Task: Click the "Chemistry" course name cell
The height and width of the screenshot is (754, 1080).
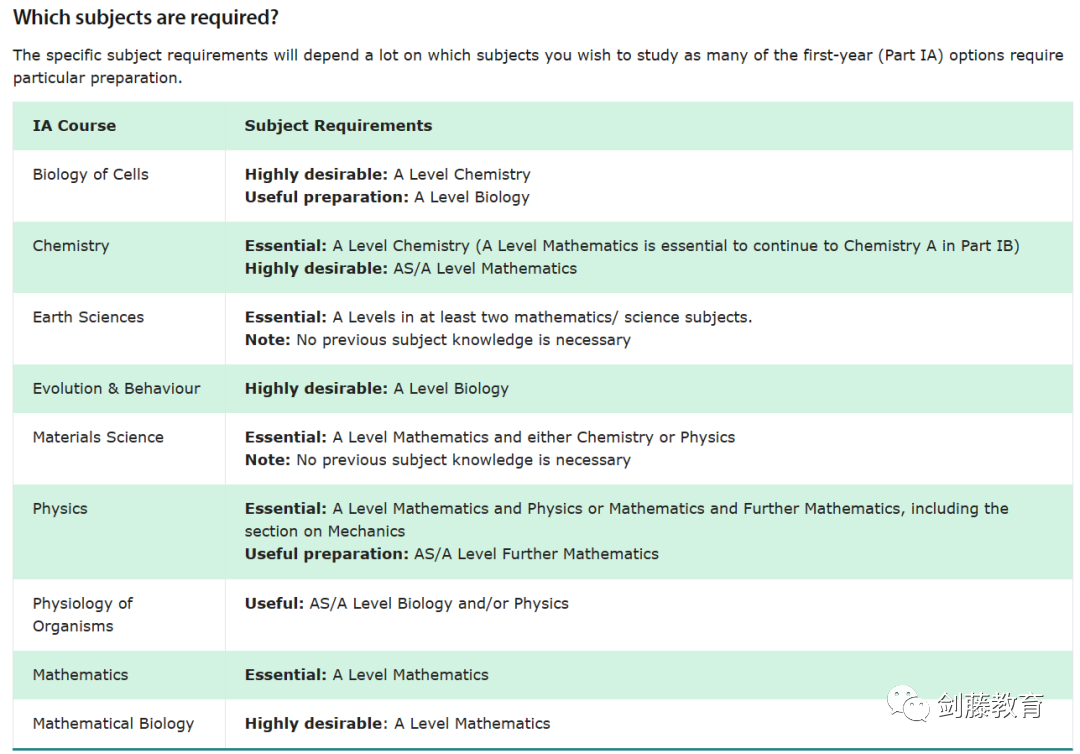Action: click(71, 246)
